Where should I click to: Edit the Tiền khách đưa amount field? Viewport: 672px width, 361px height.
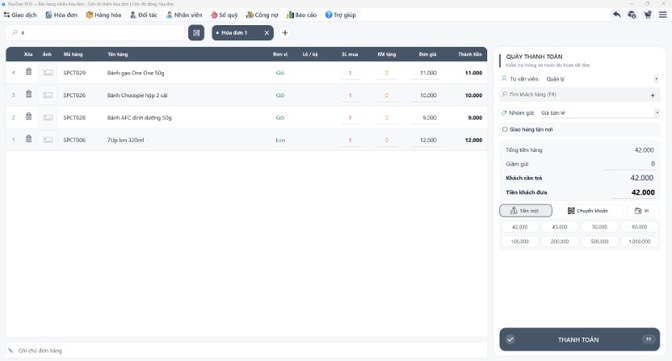click(x=633, y=193)
